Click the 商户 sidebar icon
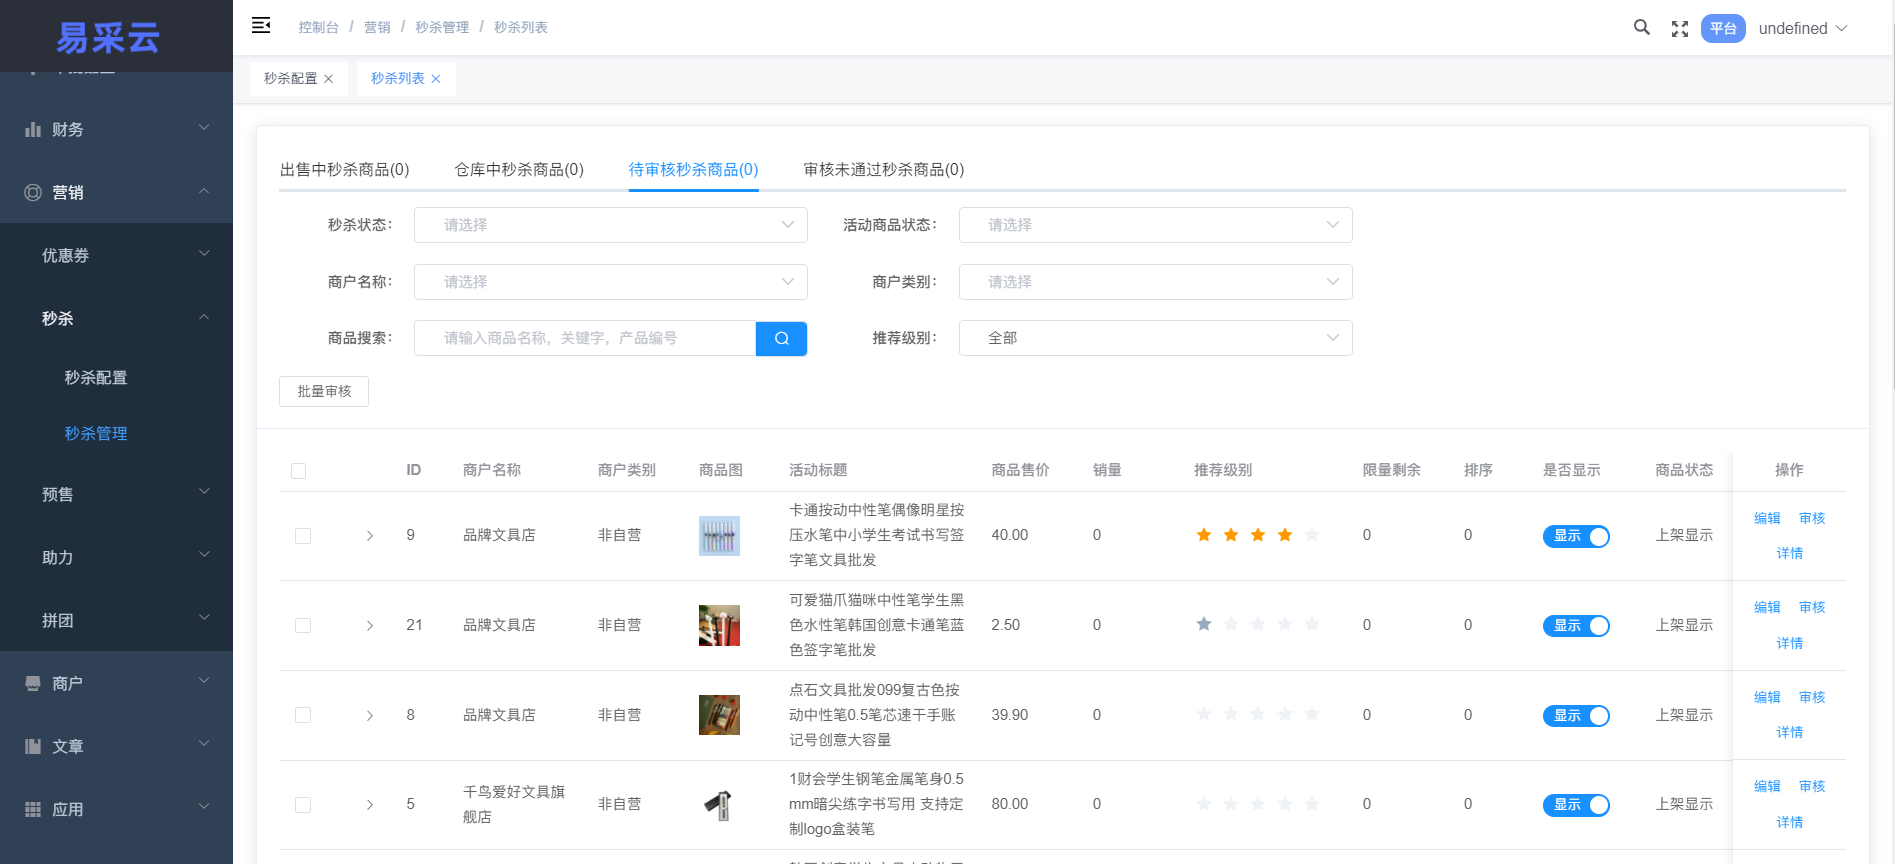The width and height of the screenshot is (1895, 864). click(33, 683)
